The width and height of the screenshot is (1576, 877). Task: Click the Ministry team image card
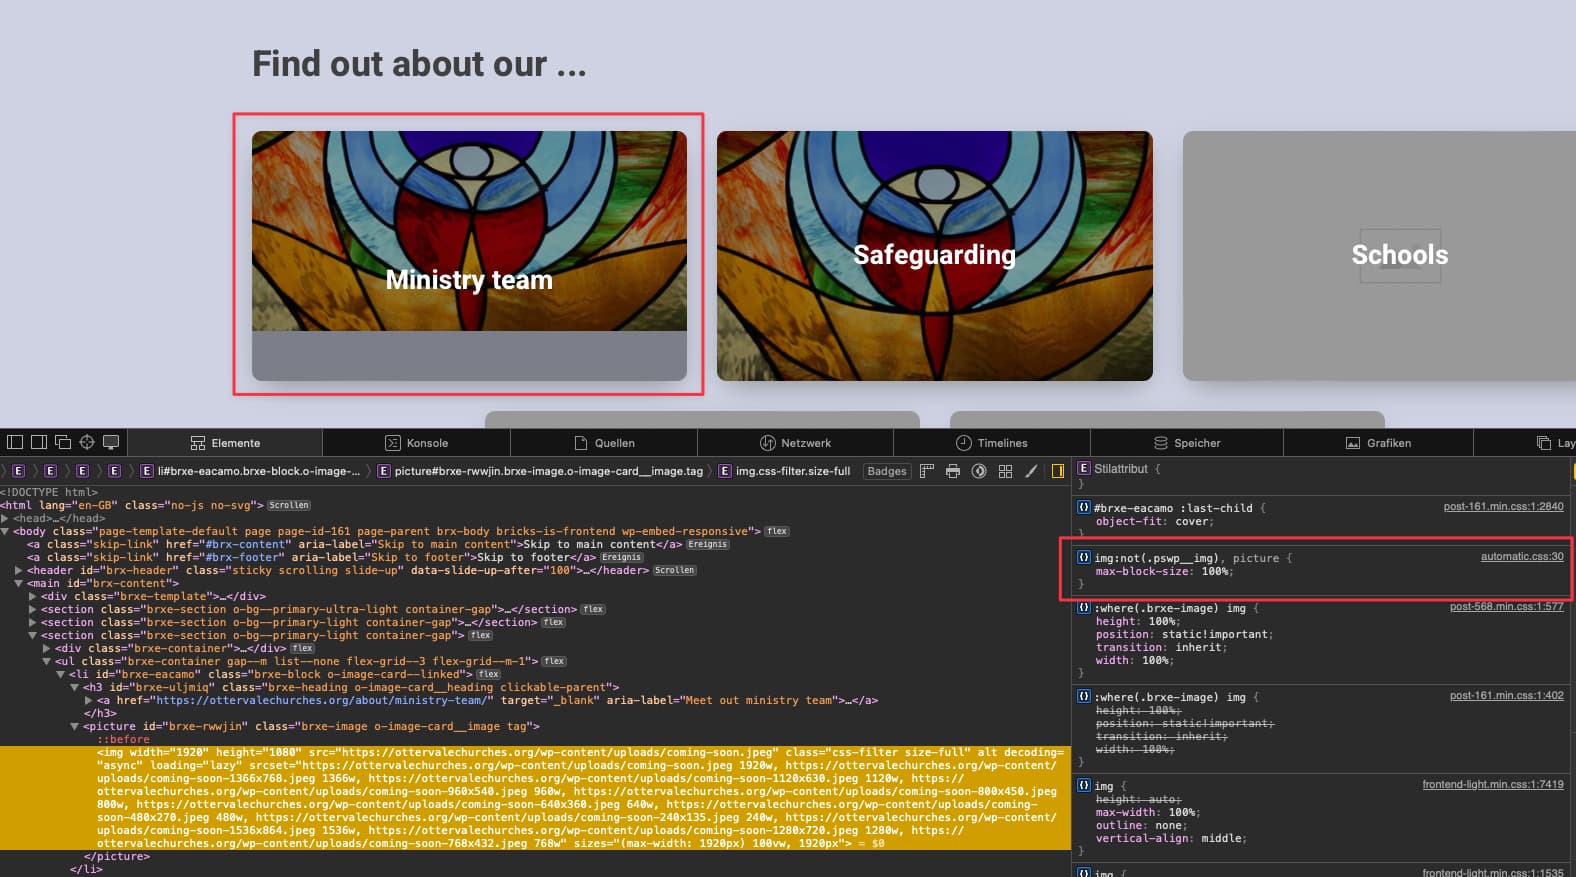469,255
